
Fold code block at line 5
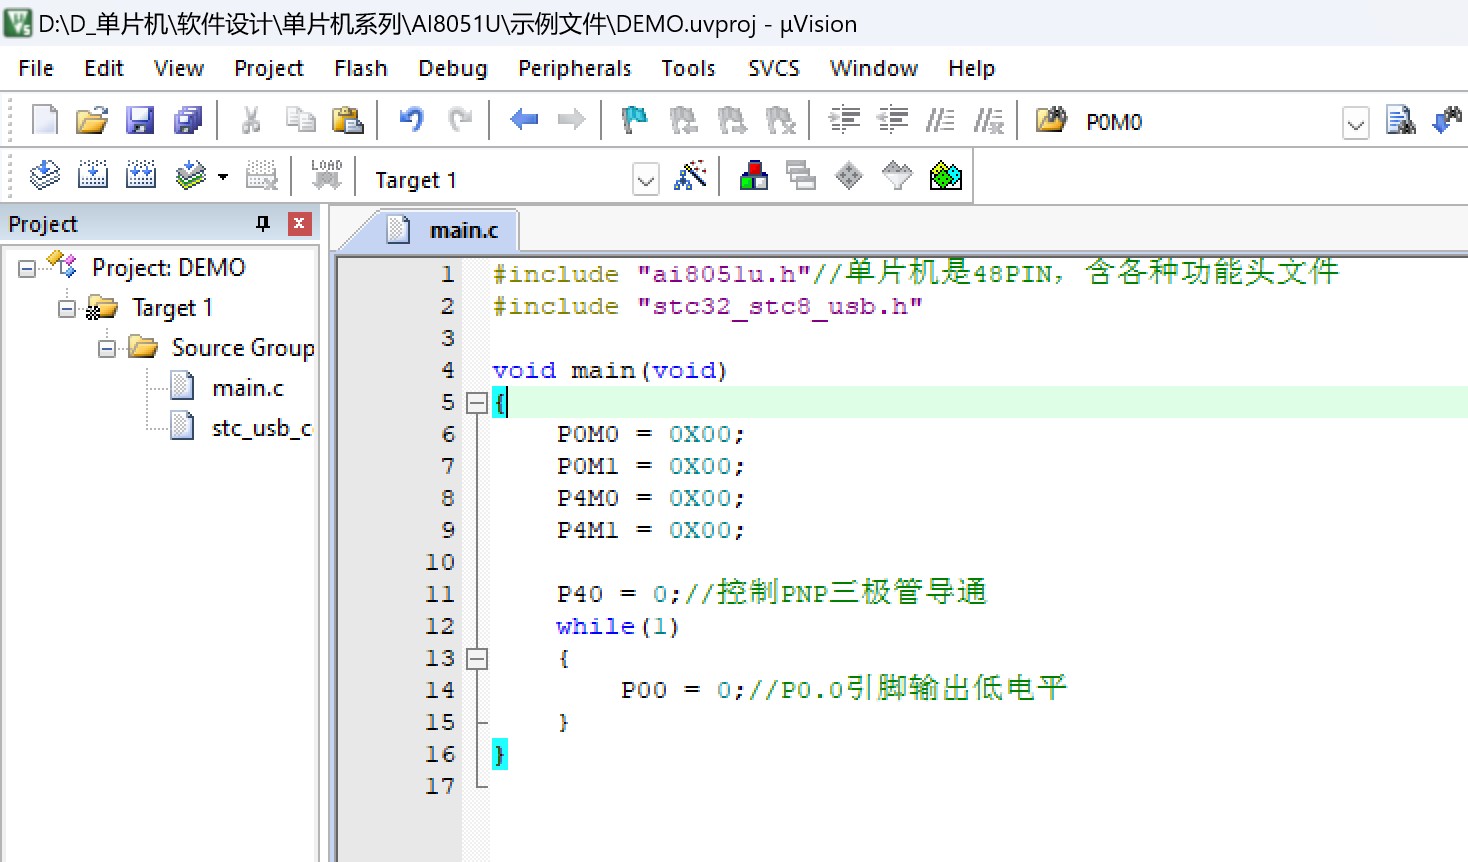(477, 403)
